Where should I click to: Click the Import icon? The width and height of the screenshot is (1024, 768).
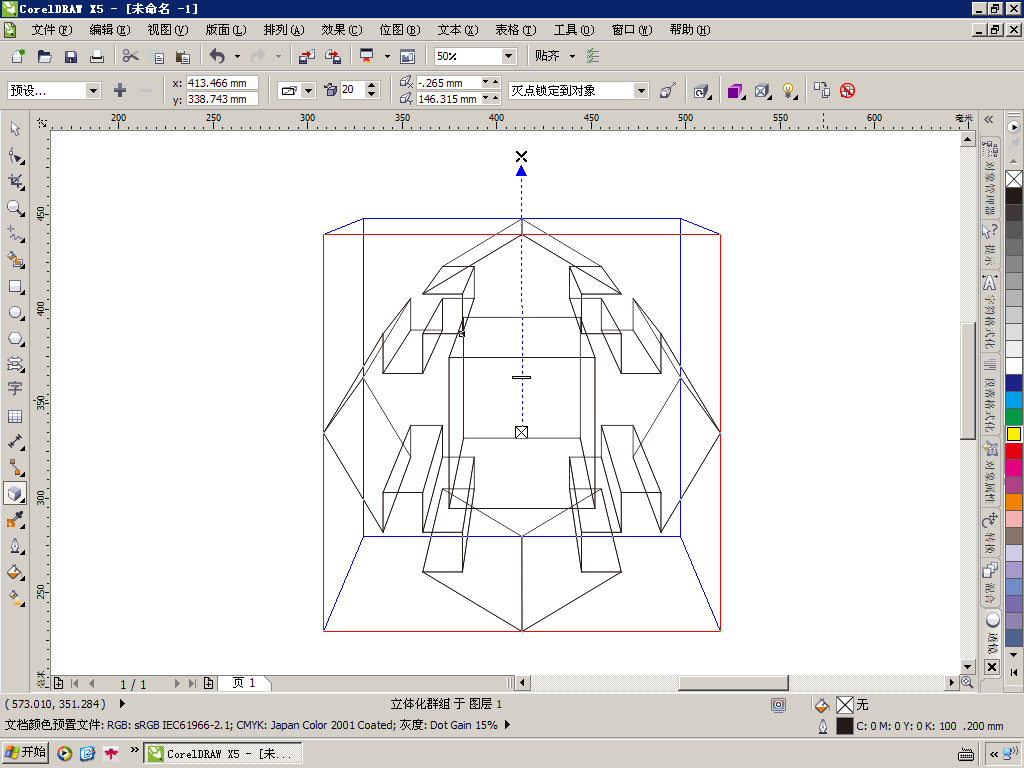pyautogui.click(x=307, y=56)
